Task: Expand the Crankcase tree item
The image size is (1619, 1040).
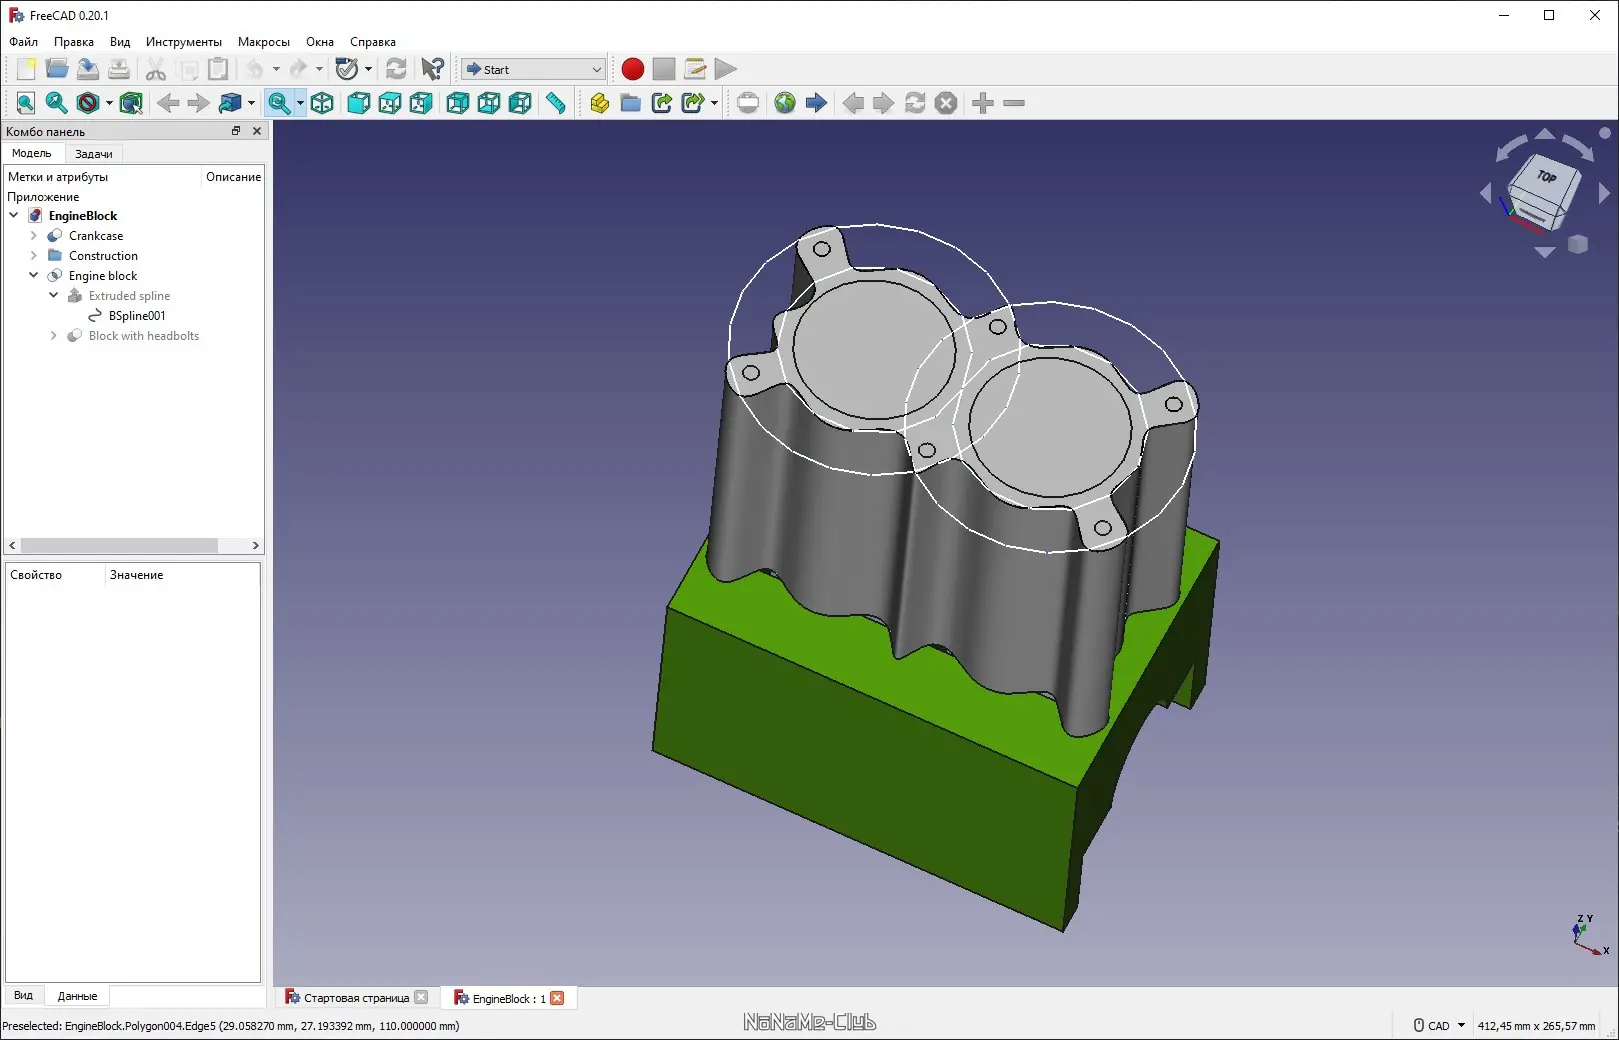Action: click(x=34, y=236)
